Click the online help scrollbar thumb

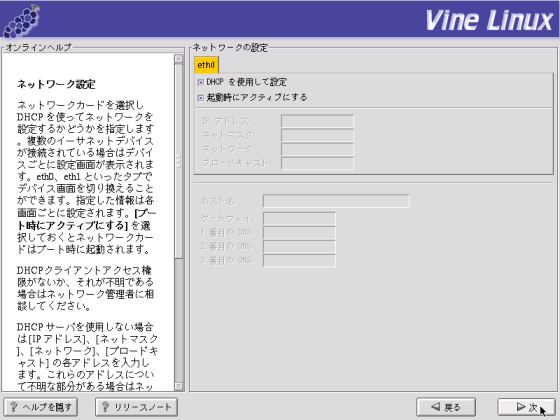(x=179, y=160)
